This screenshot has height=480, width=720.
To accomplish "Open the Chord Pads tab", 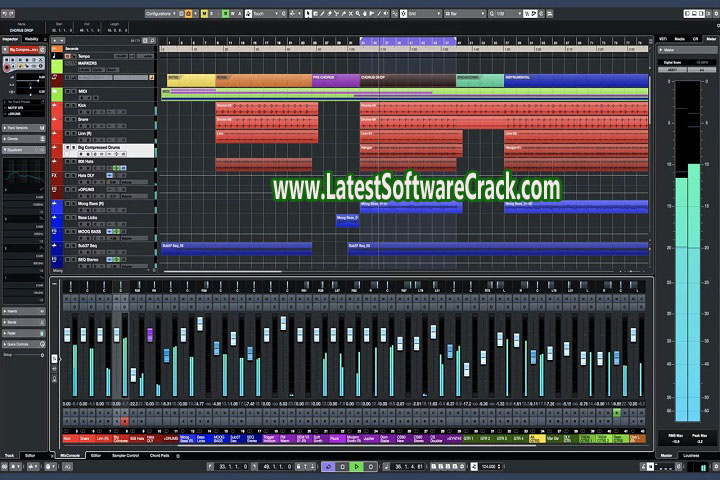I will click(160, 455).
